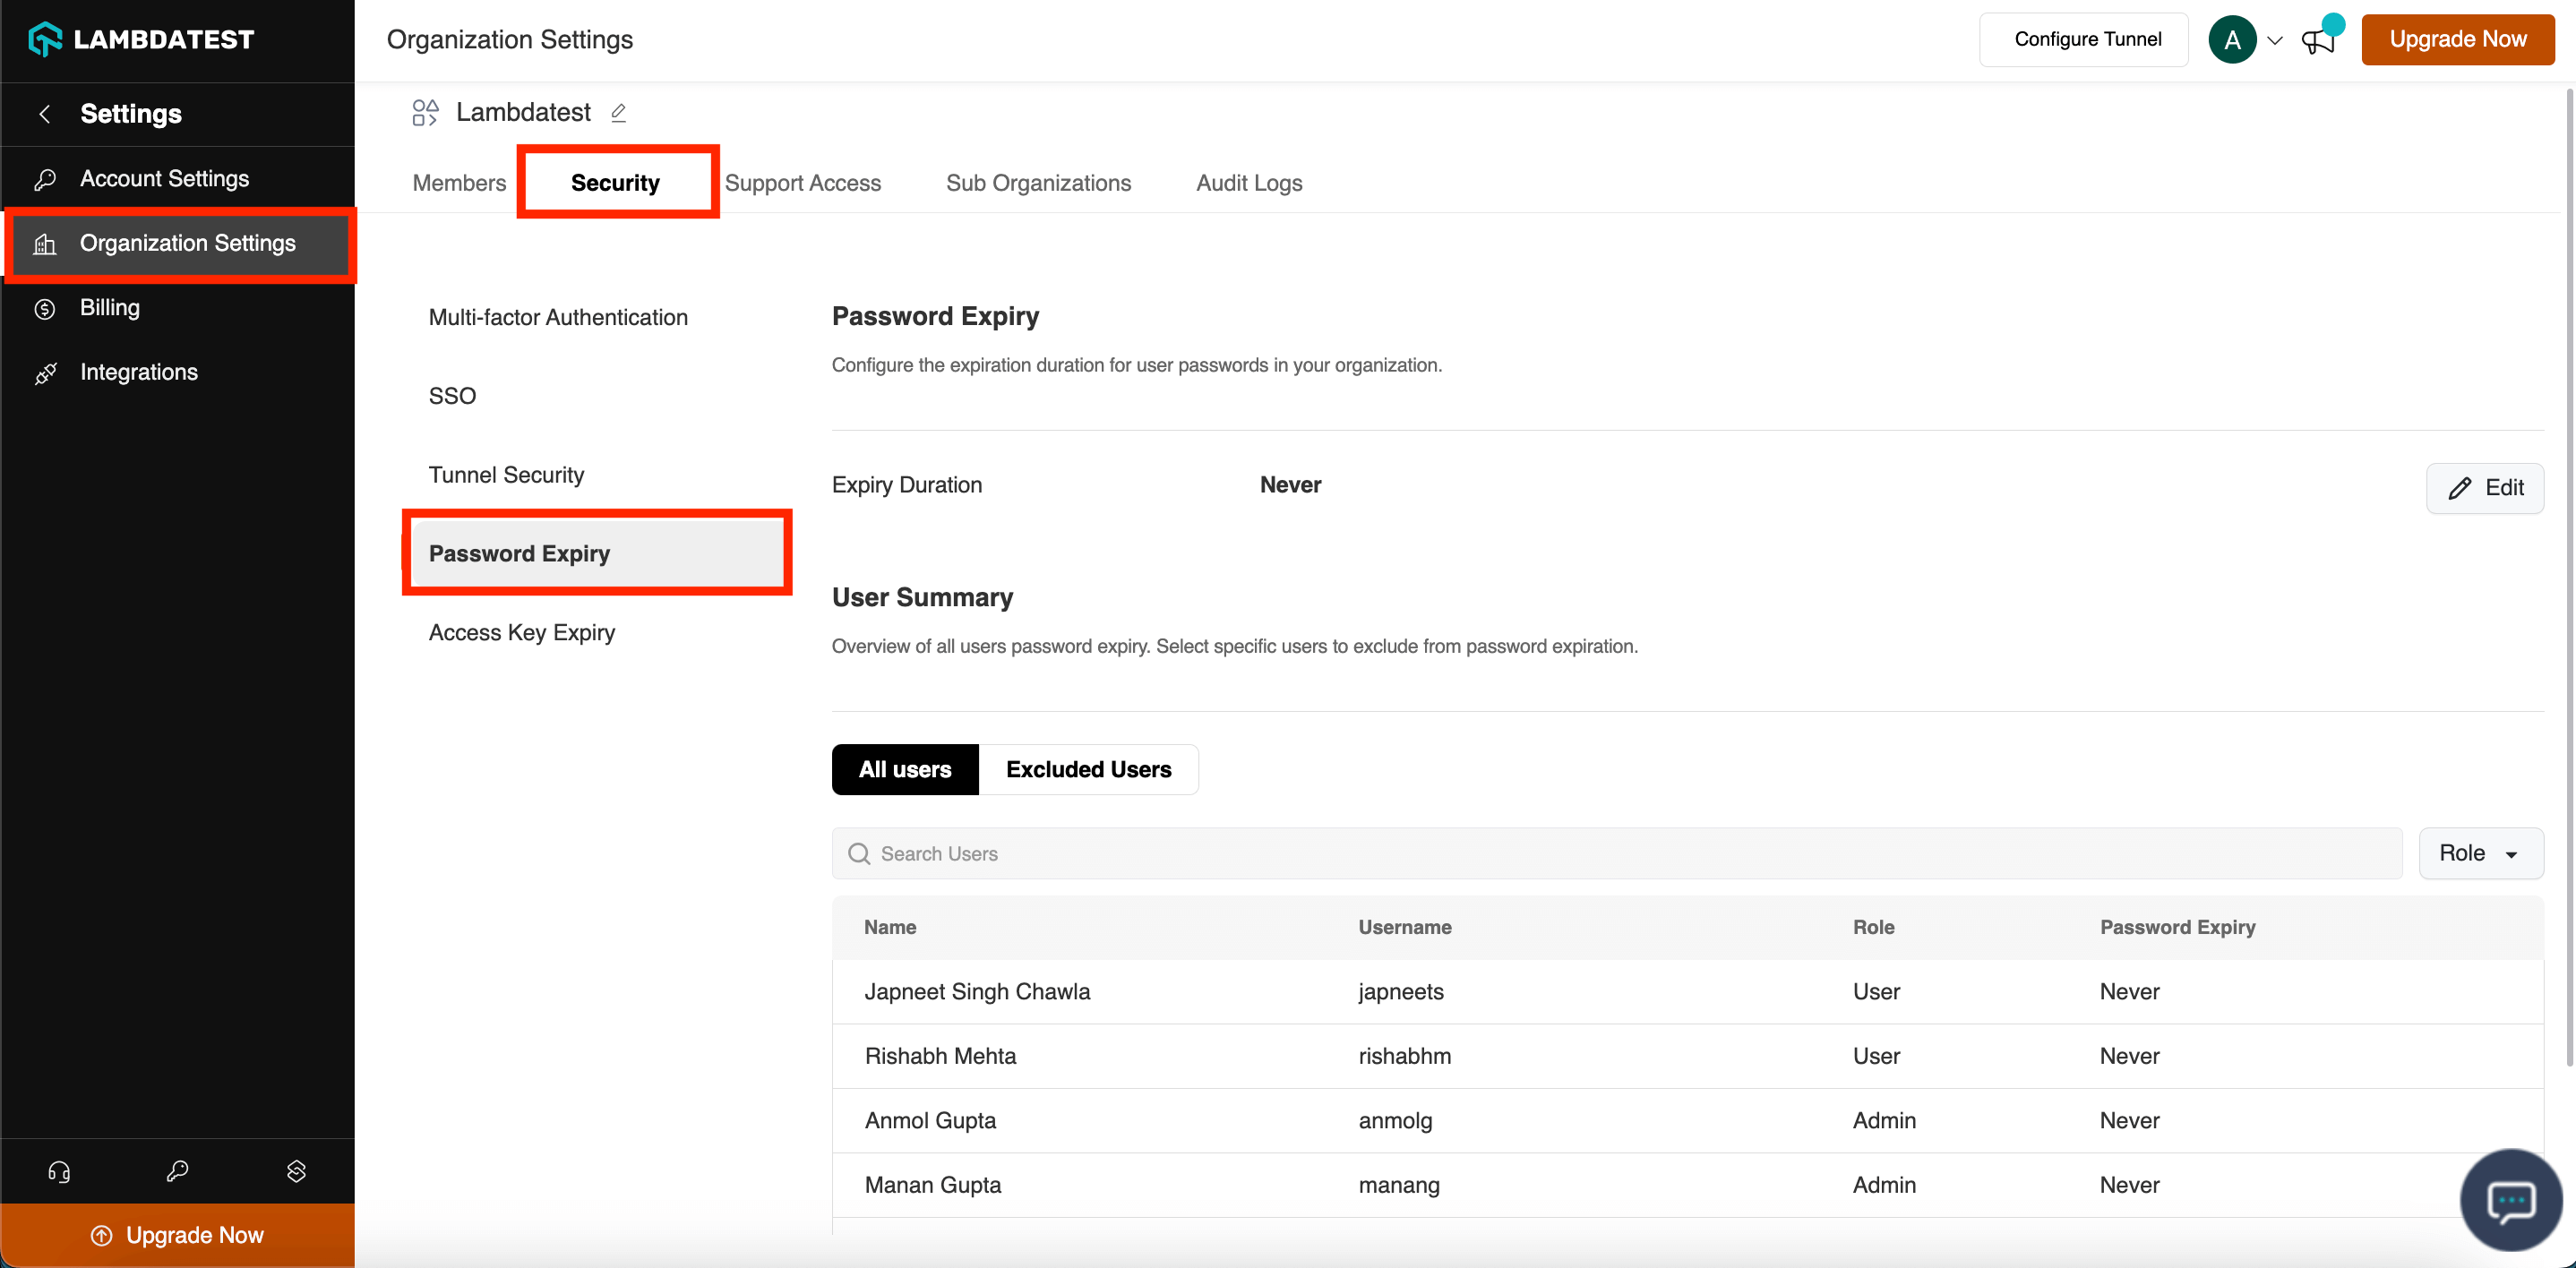The height and width of the screenshot is (1268, 2576).
Task: Click the Search Users field
Action: click(x=1615, y=853)
